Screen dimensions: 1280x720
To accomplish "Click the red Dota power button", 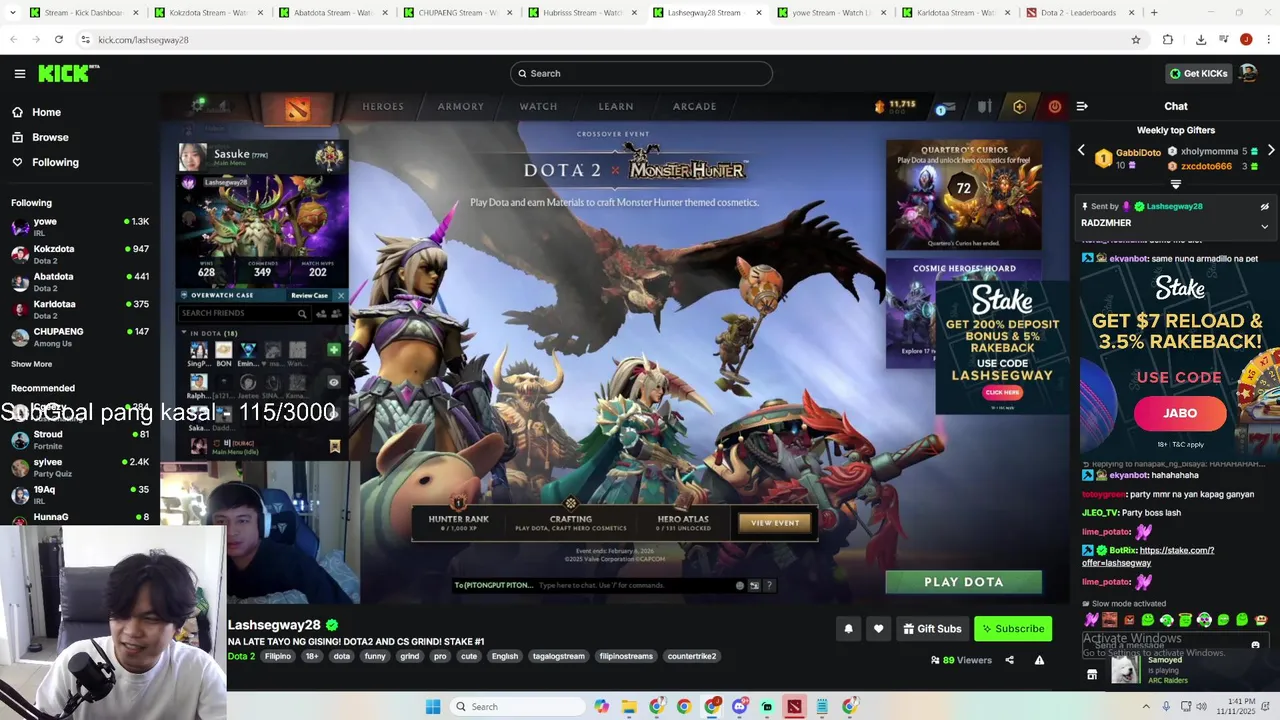I will point(1054,106).
